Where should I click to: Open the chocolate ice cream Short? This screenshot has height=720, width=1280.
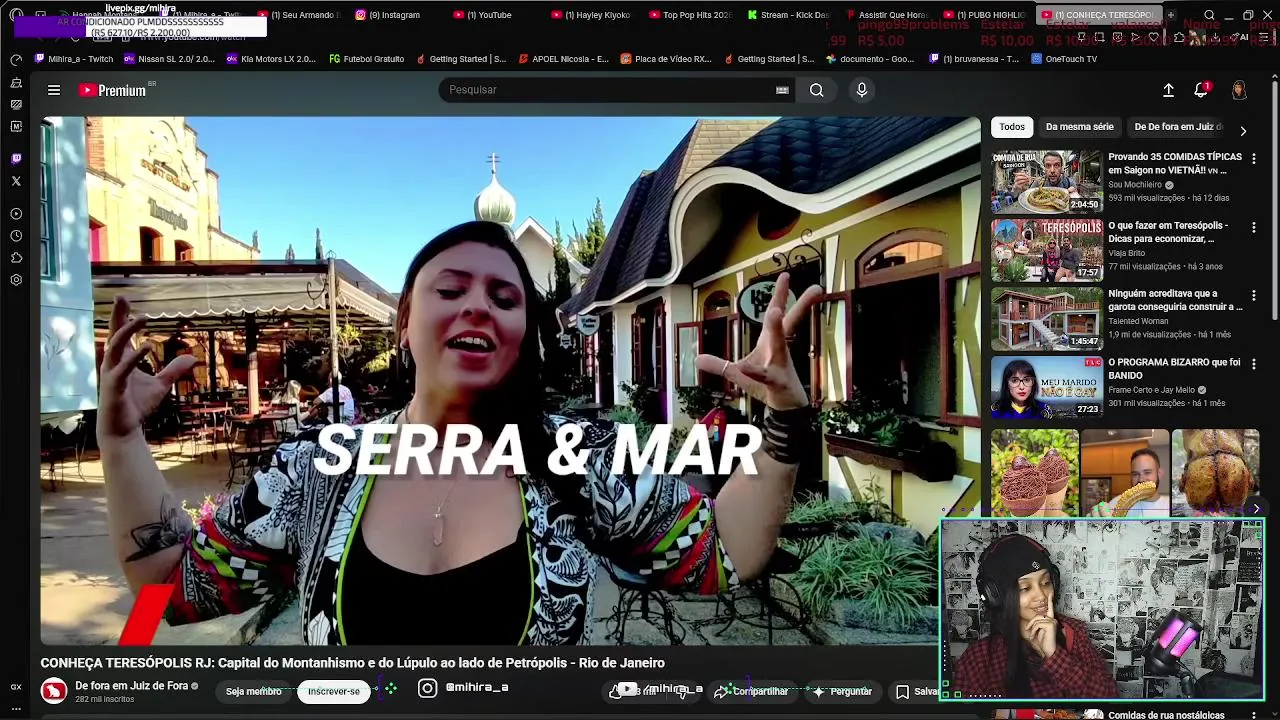pos(1034,473)
